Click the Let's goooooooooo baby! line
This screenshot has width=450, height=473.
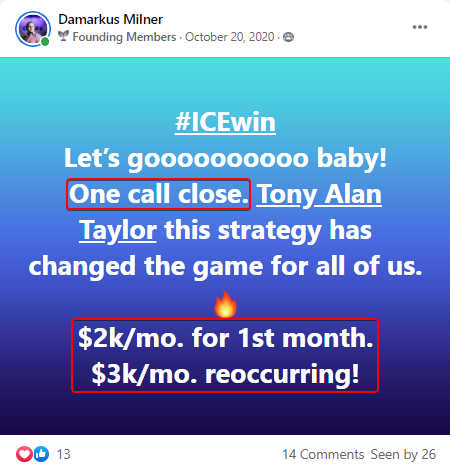(x=225, y=158)
